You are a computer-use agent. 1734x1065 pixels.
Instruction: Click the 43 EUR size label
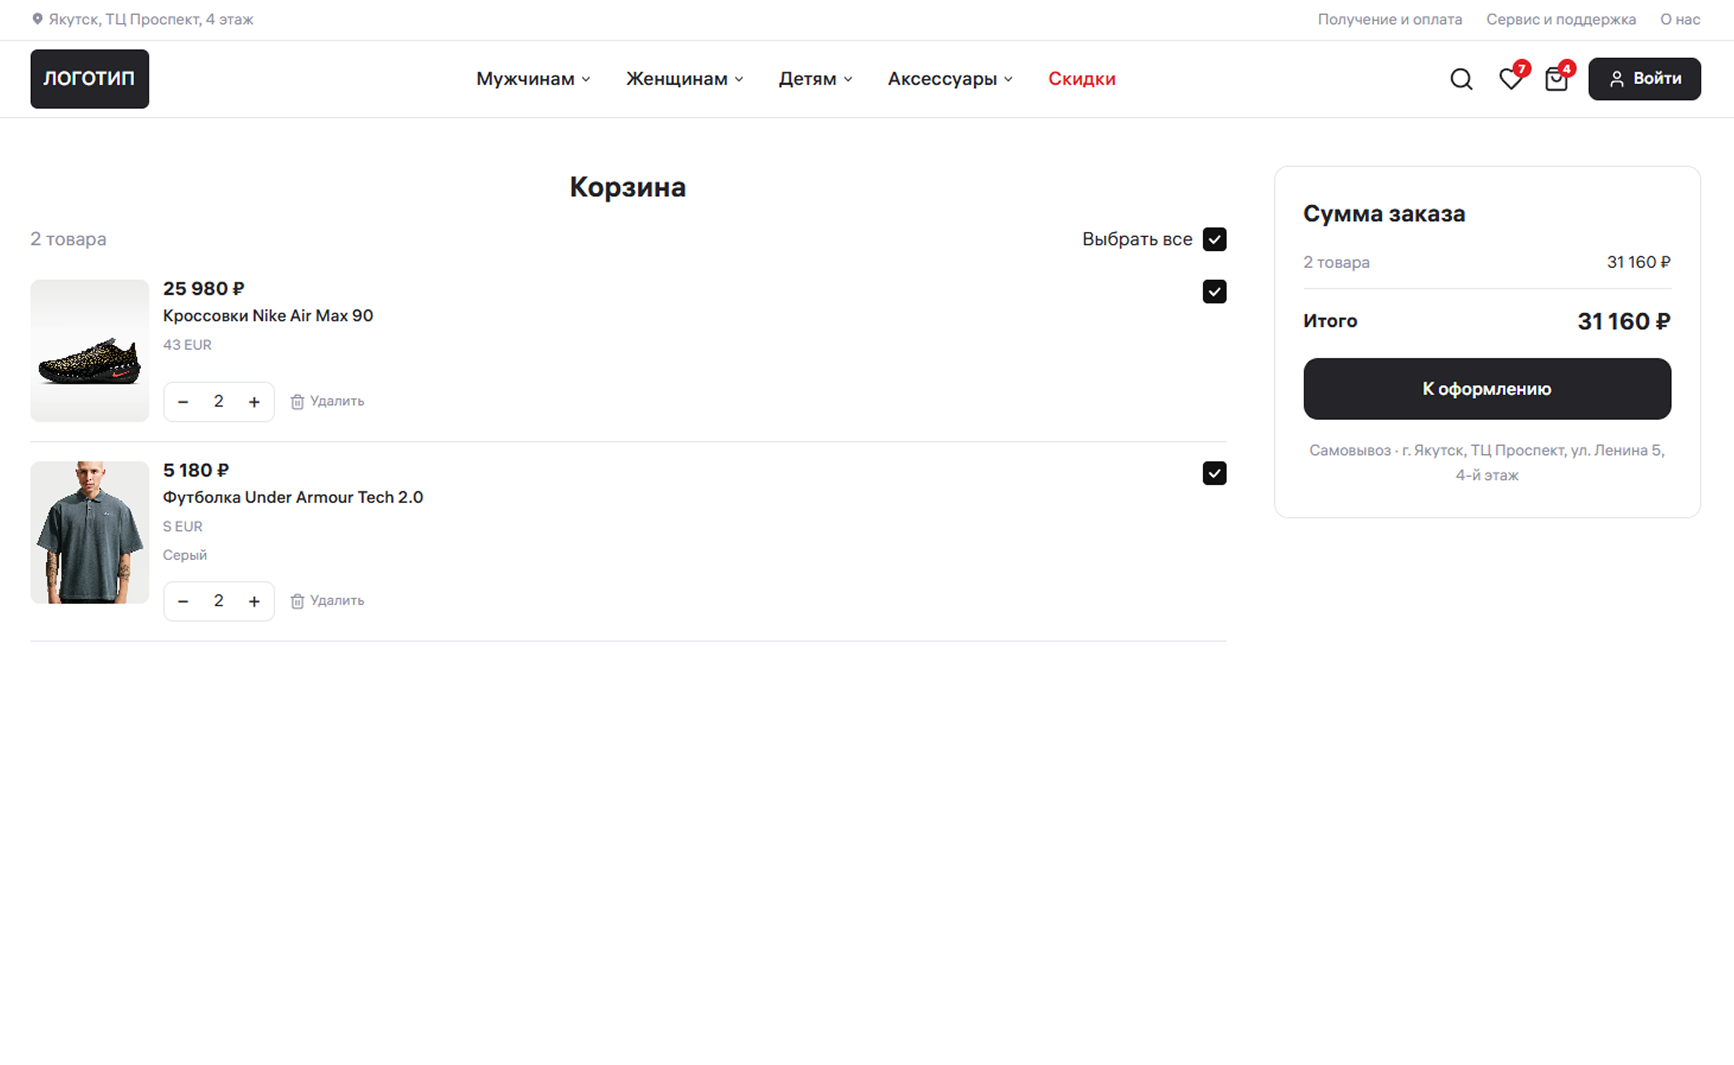[x=187, y=345]
